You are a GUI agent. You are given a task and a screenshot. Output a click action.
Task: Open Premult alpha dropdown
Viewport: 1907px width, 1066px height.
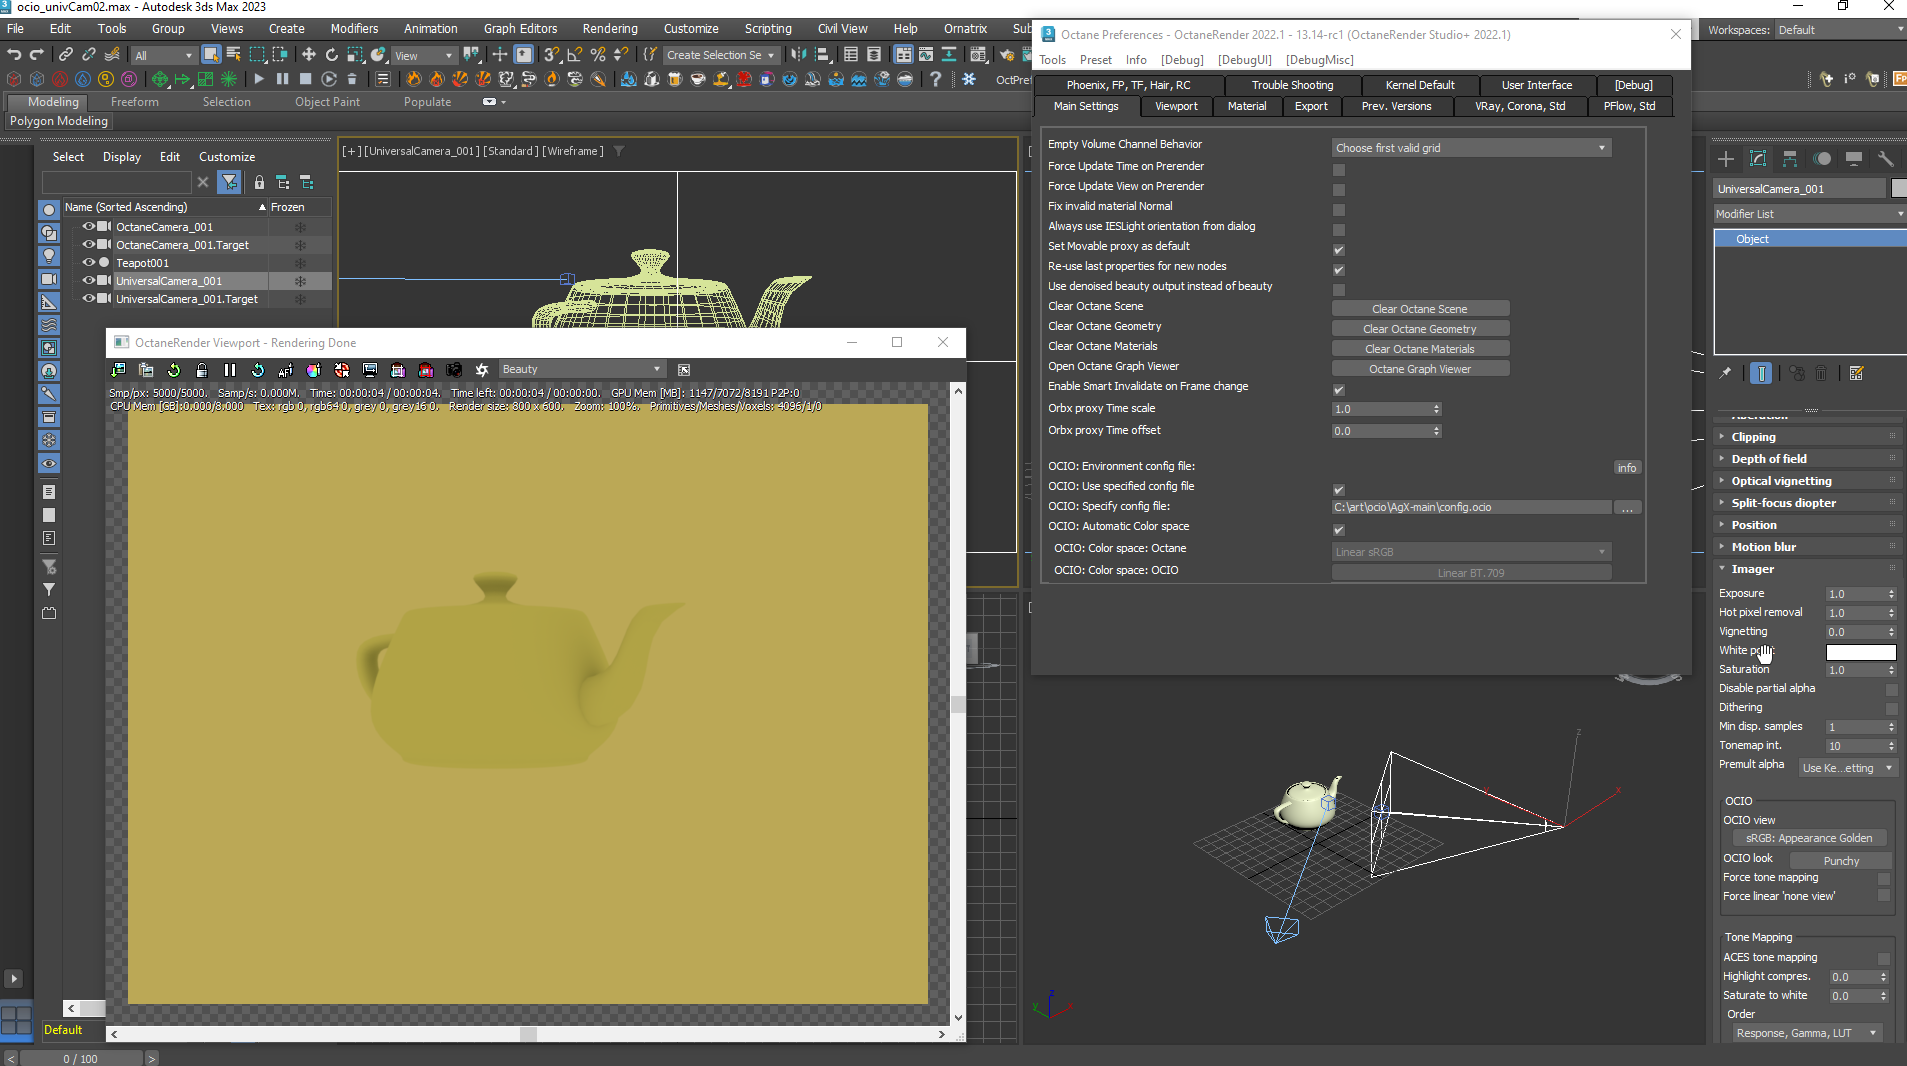coord(1847,768)
